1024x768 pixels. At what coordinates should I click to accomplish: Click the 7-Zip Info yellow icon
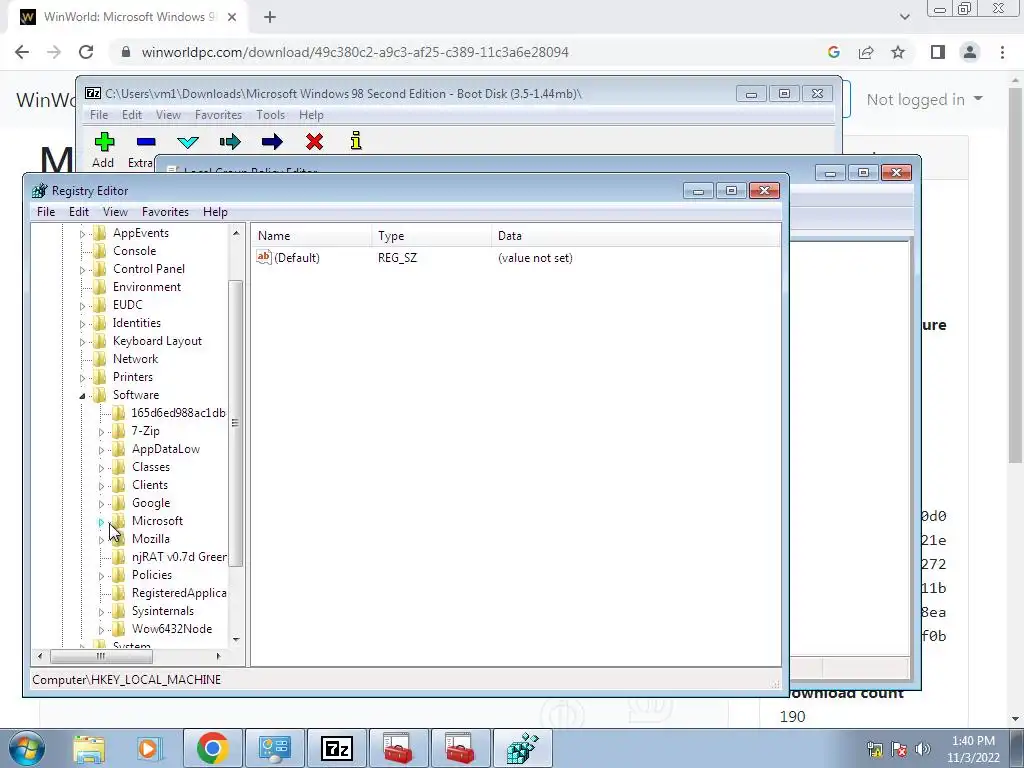click(x=356, y=140)
